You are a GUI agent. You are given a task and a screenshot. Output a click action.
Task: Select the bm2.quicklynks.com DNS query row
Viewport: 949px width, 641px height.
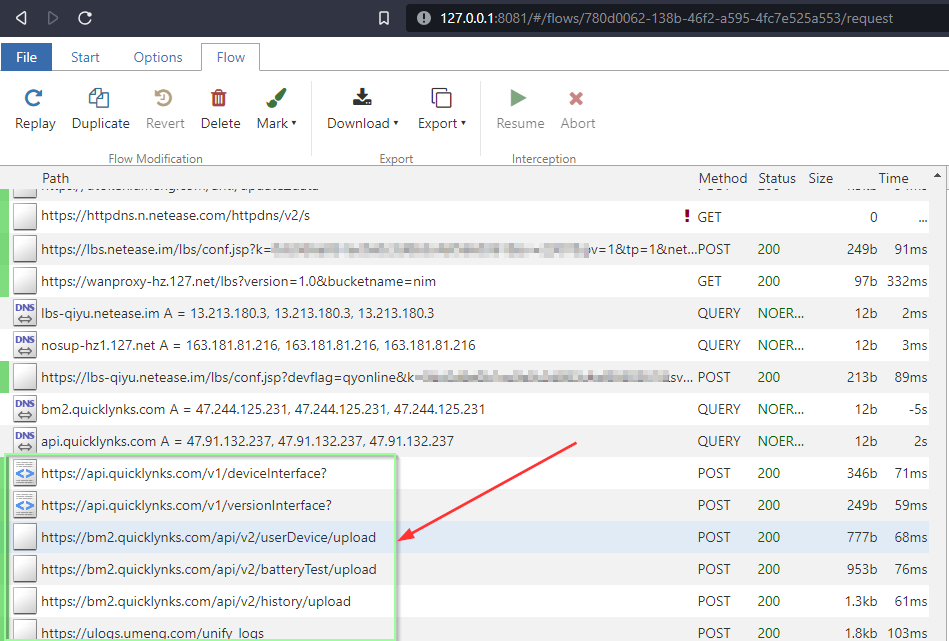pos(465,409)
